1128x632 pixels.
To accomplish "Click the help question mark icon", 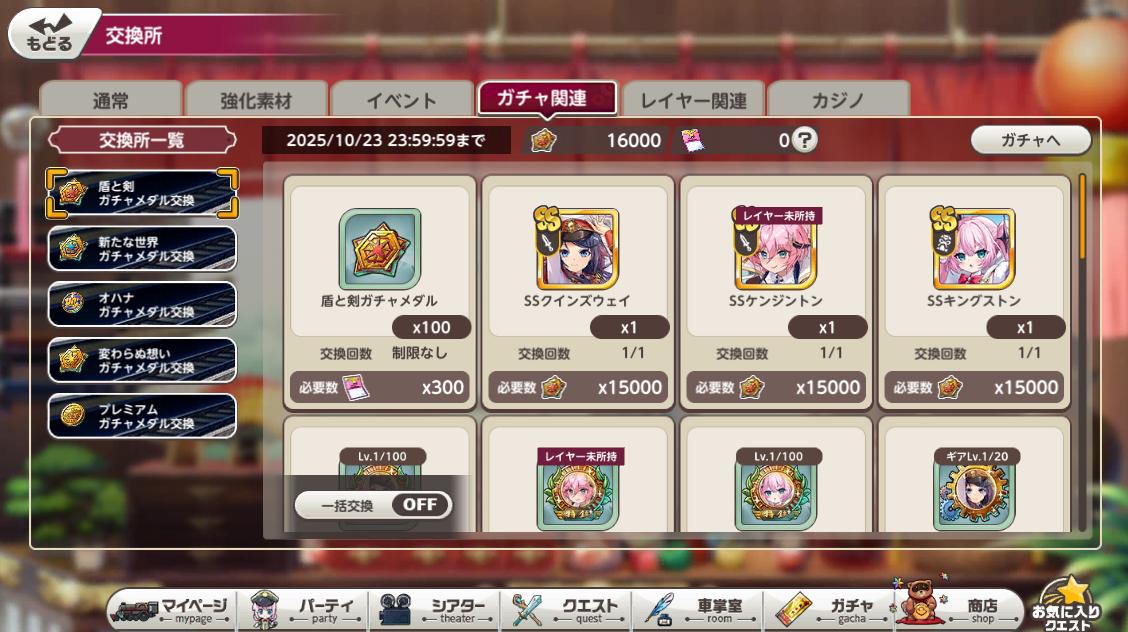I will pyautogui.click(x=804, y=139).
